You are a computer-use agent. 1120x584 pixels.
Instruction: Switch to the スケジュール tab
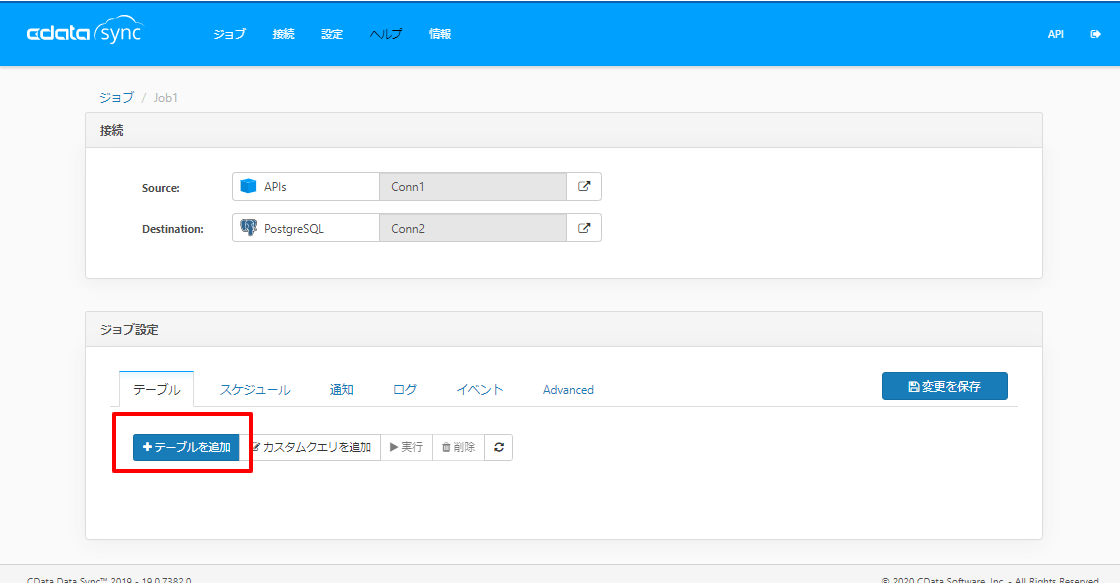click(255, 389)
